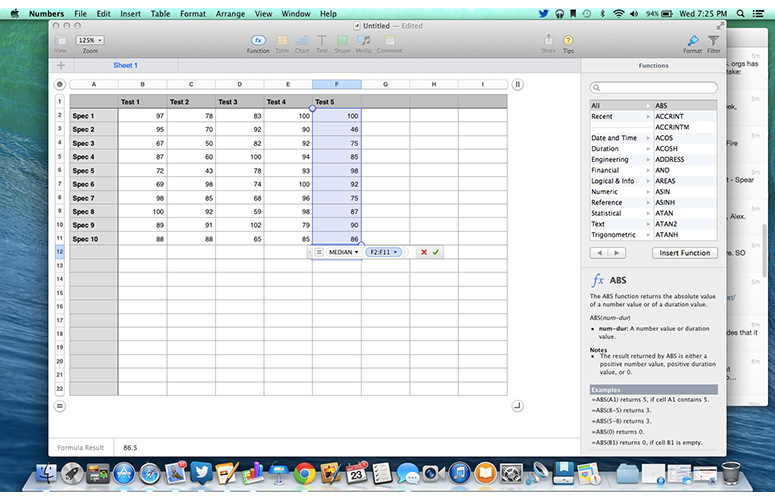The image size is (775, 500).
Task: Select the ACCRINT function in list
Action: click(685, 116)
